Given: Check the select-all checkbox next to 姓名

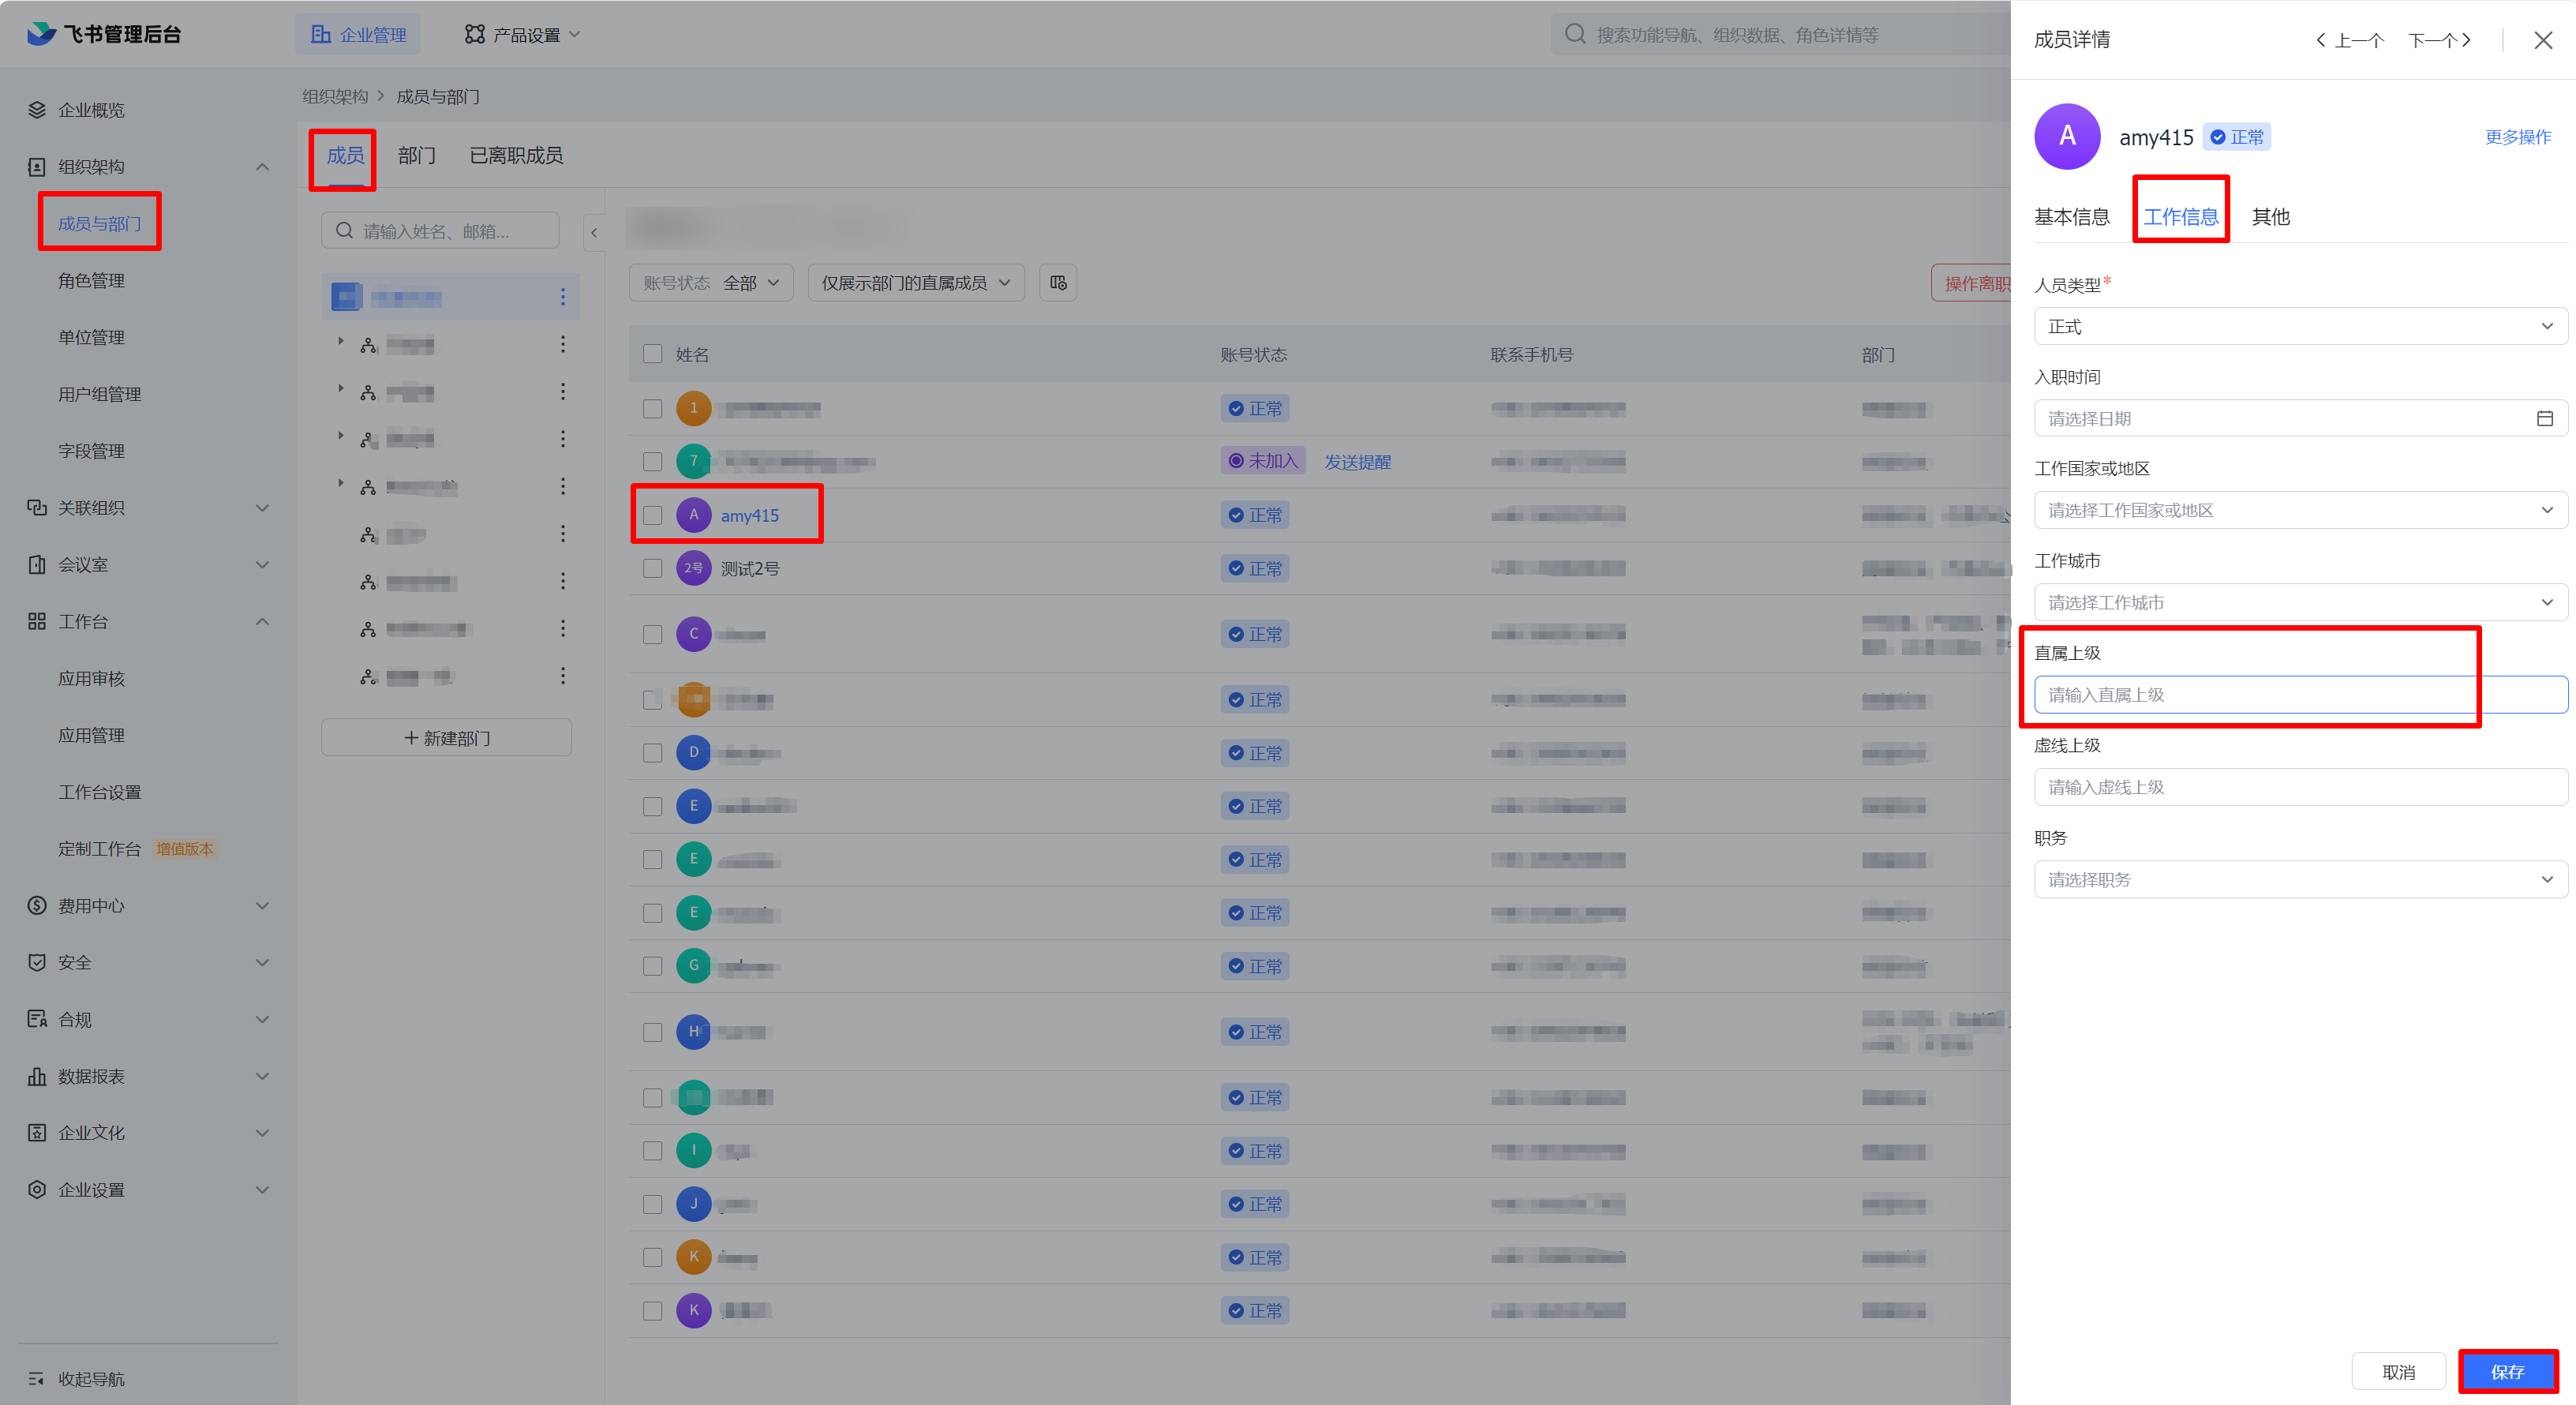Looking at the screenshot, I should click(653, 354).
